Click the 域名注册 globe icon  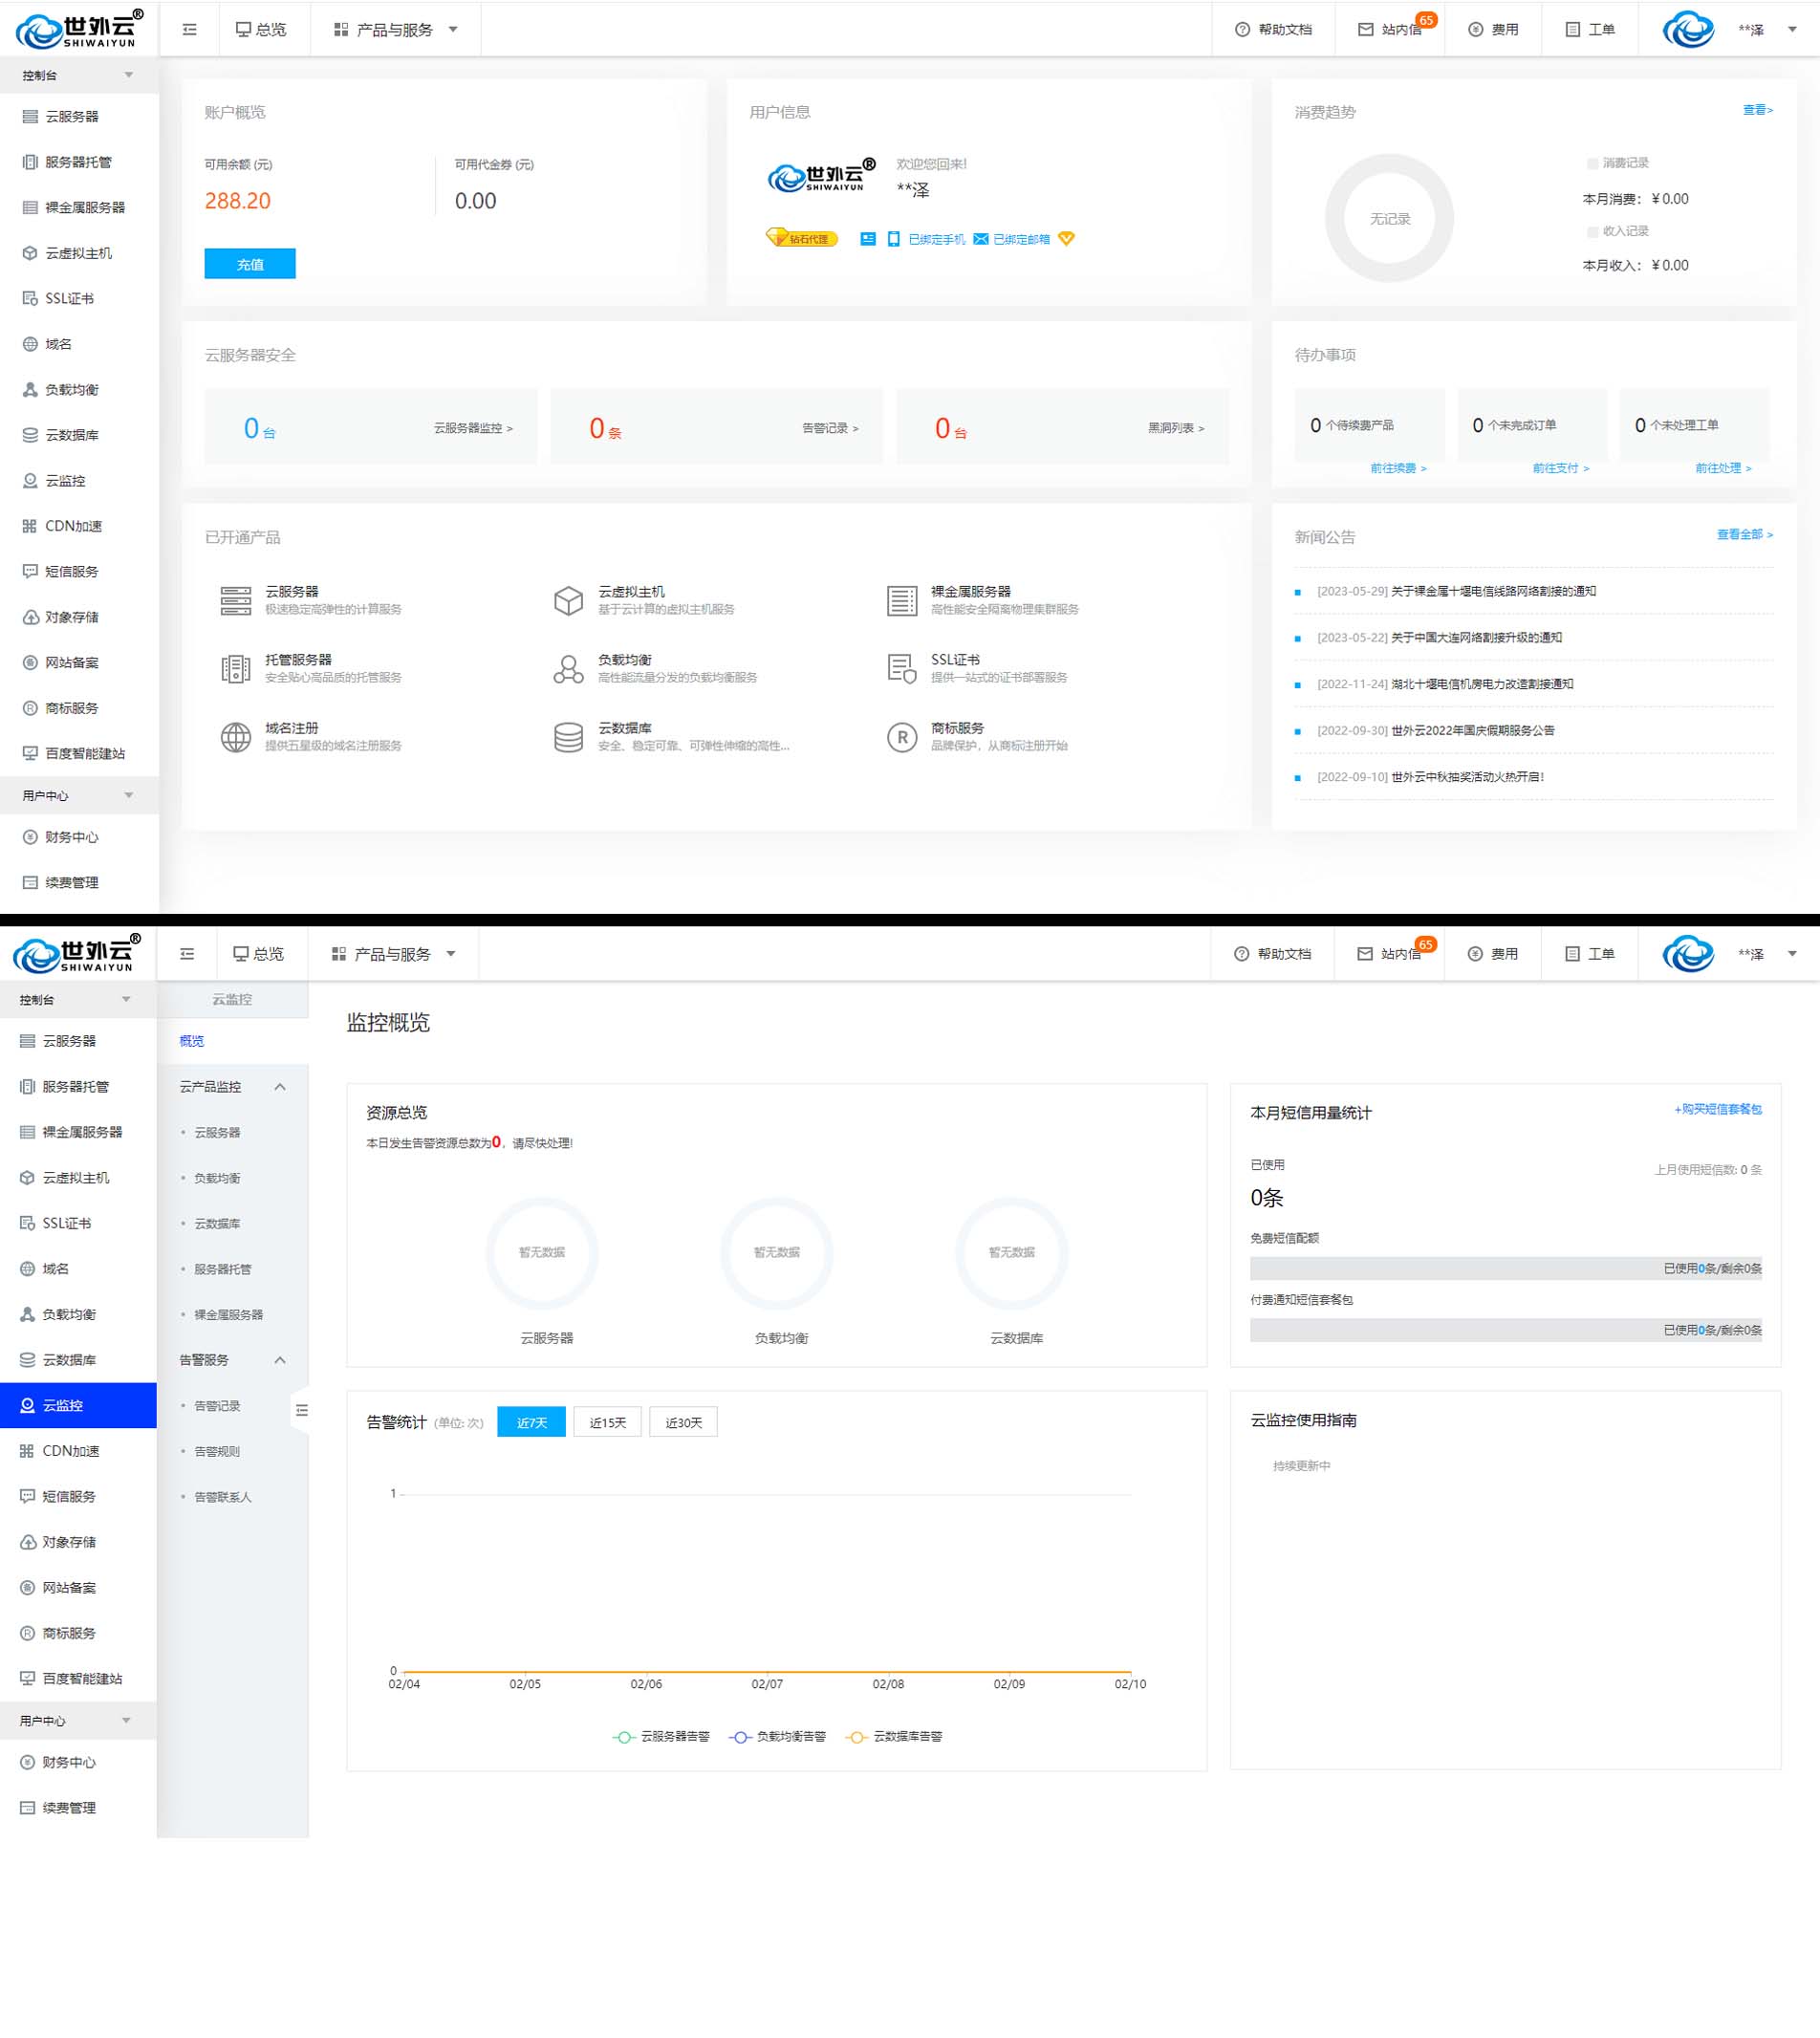(x=235, y=737)
